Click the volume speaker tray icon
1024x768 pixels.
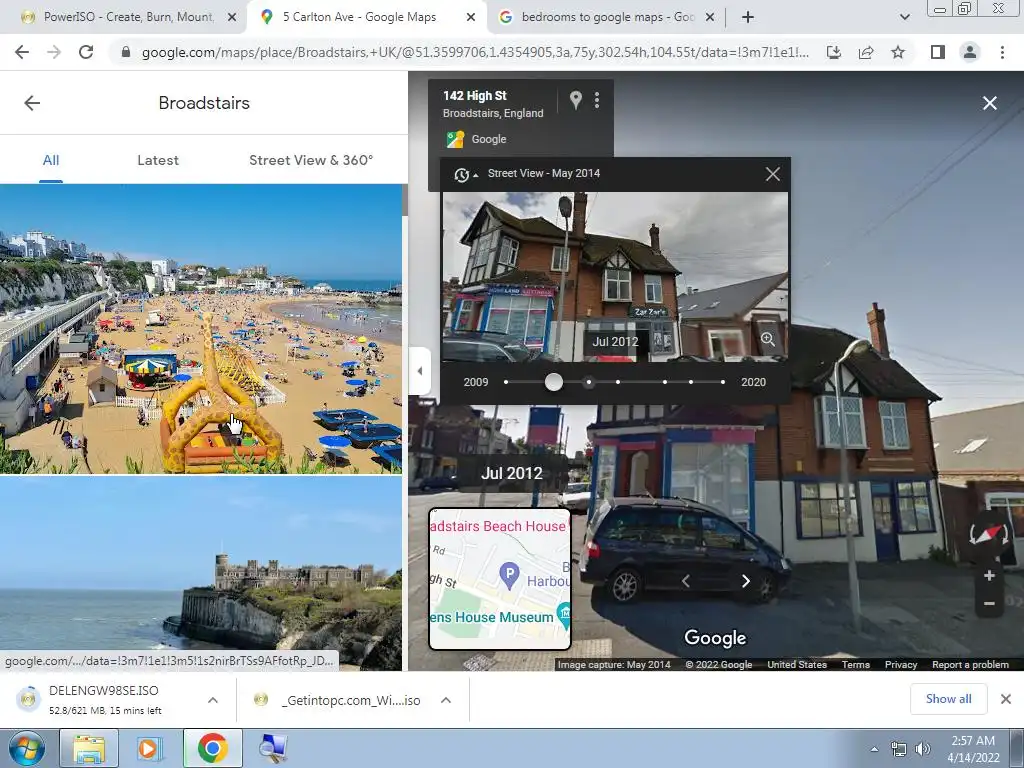[922, 749]
